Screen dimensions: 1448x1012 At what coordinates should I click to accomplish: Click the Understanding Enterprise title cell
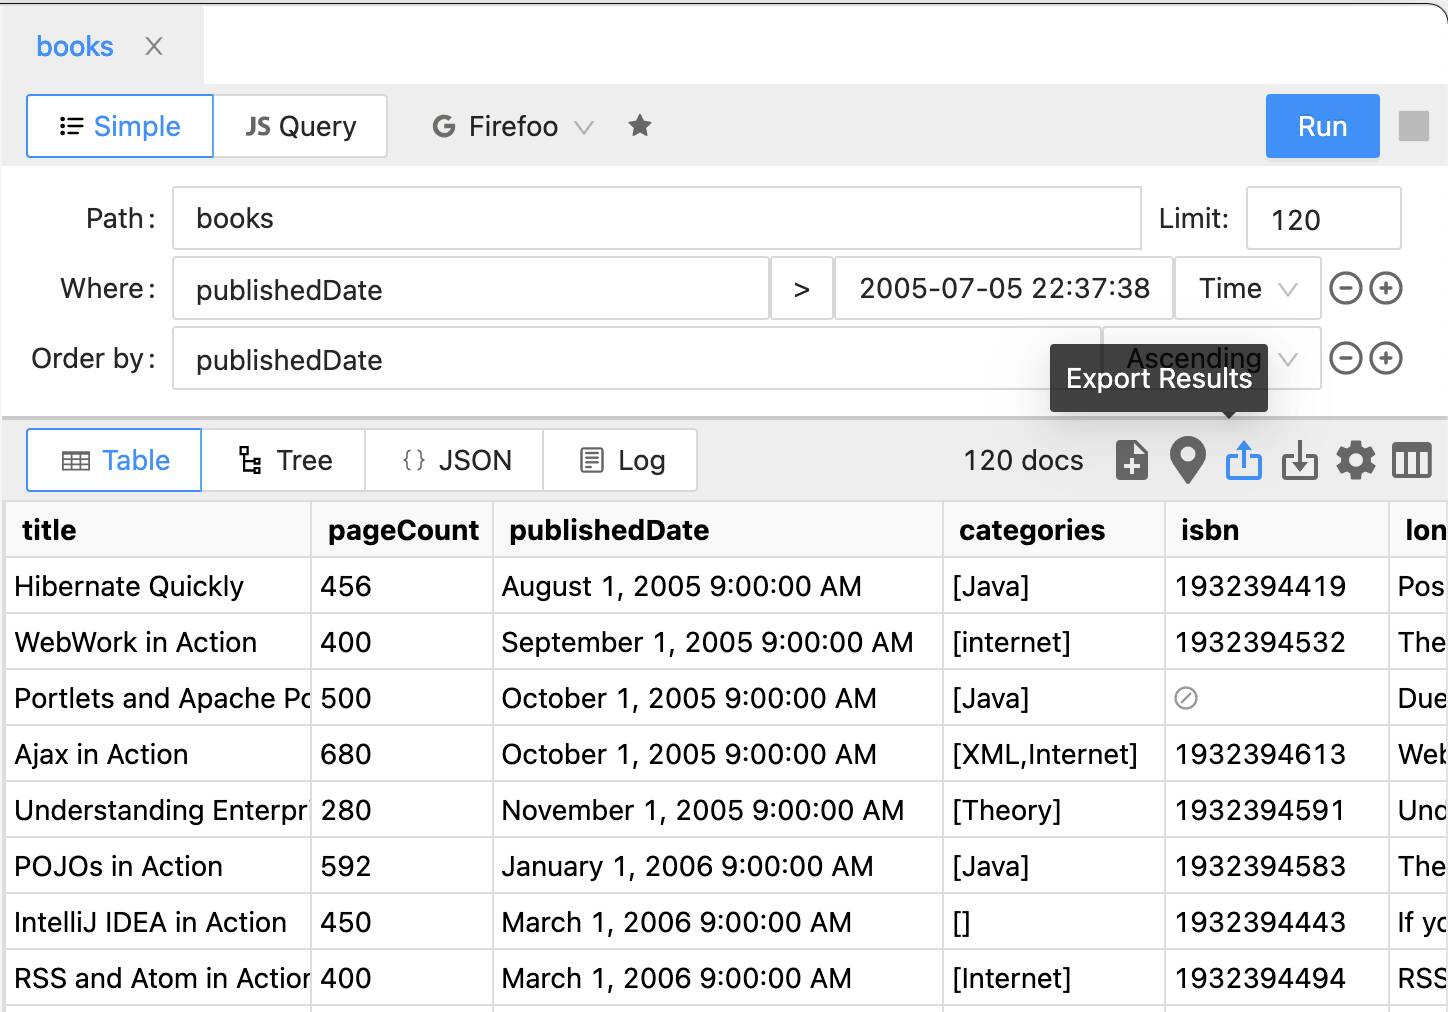(x=159, y=810)
